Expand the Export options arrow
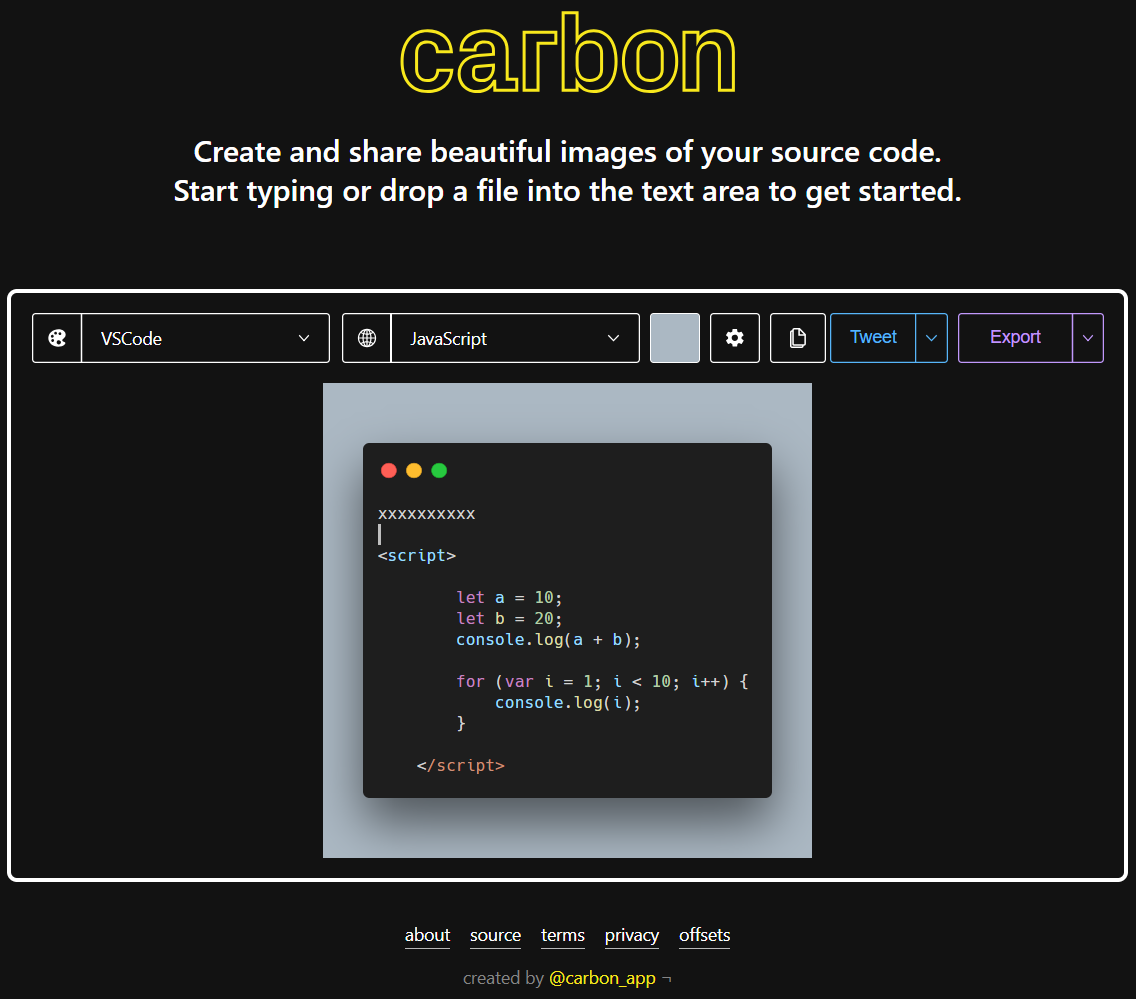This screenshot has height=999, width=1136. coord(1087,338)
